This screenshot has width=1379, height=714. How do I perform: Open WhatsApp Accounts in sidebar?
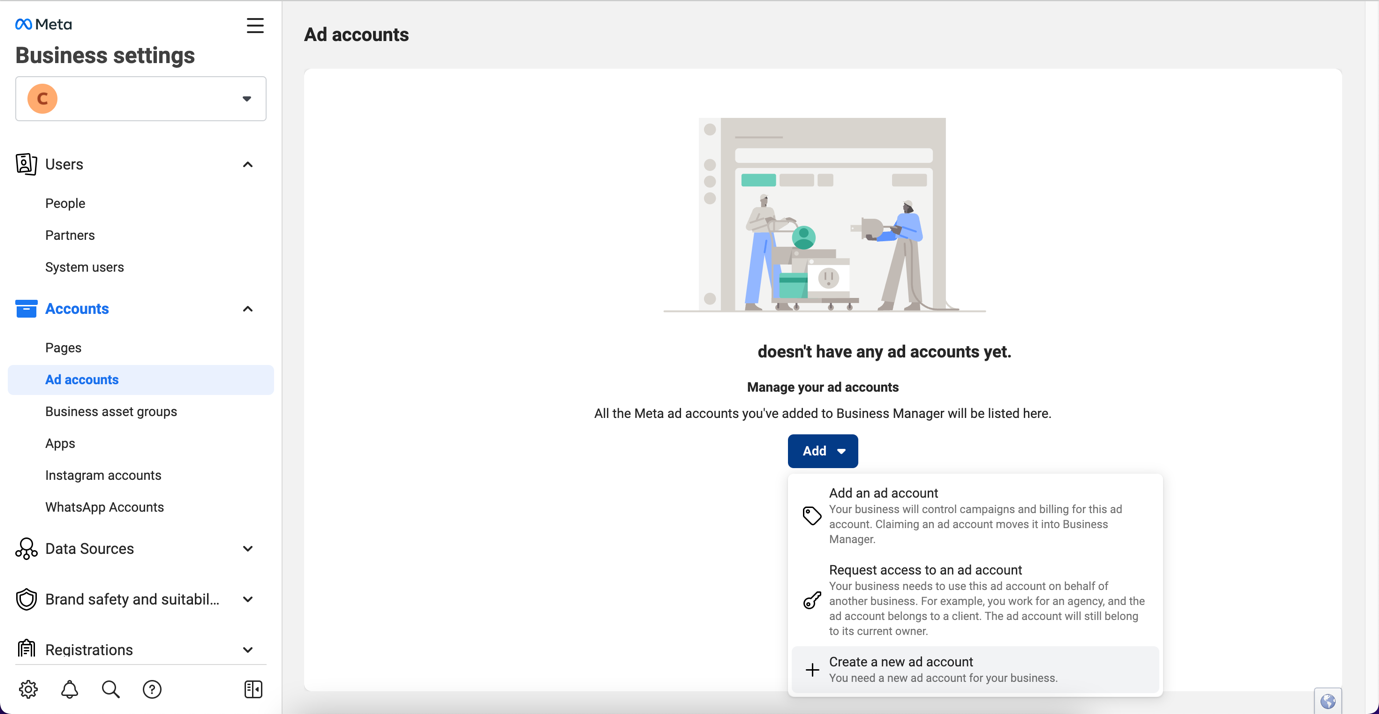[x=104, y=507]
